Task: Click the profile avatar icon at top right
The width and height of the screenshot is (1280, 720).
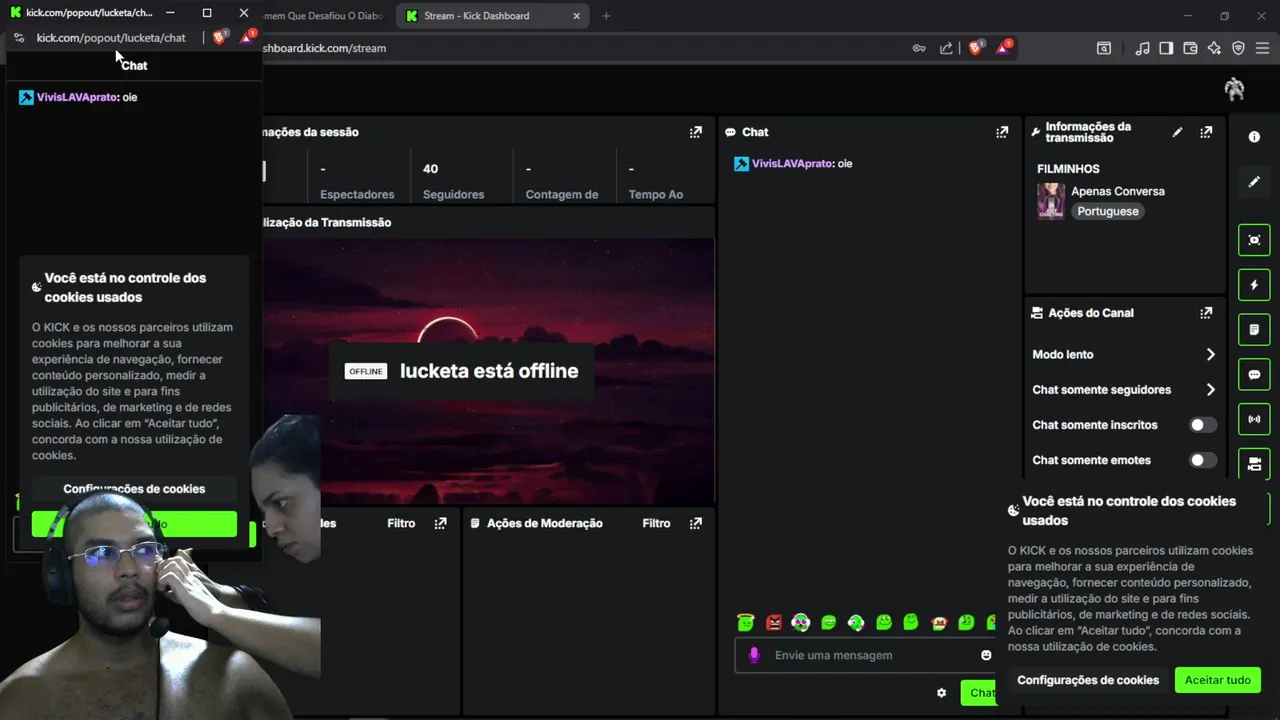Action: click(x=1235, y=89)
